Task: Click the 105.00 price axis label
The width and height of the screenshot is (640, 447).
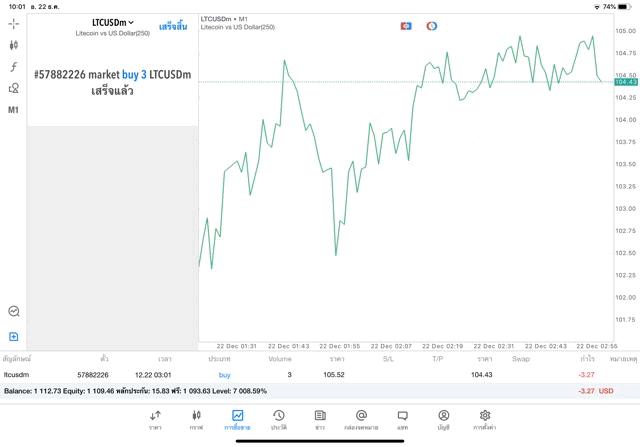Action: point(626,31)
